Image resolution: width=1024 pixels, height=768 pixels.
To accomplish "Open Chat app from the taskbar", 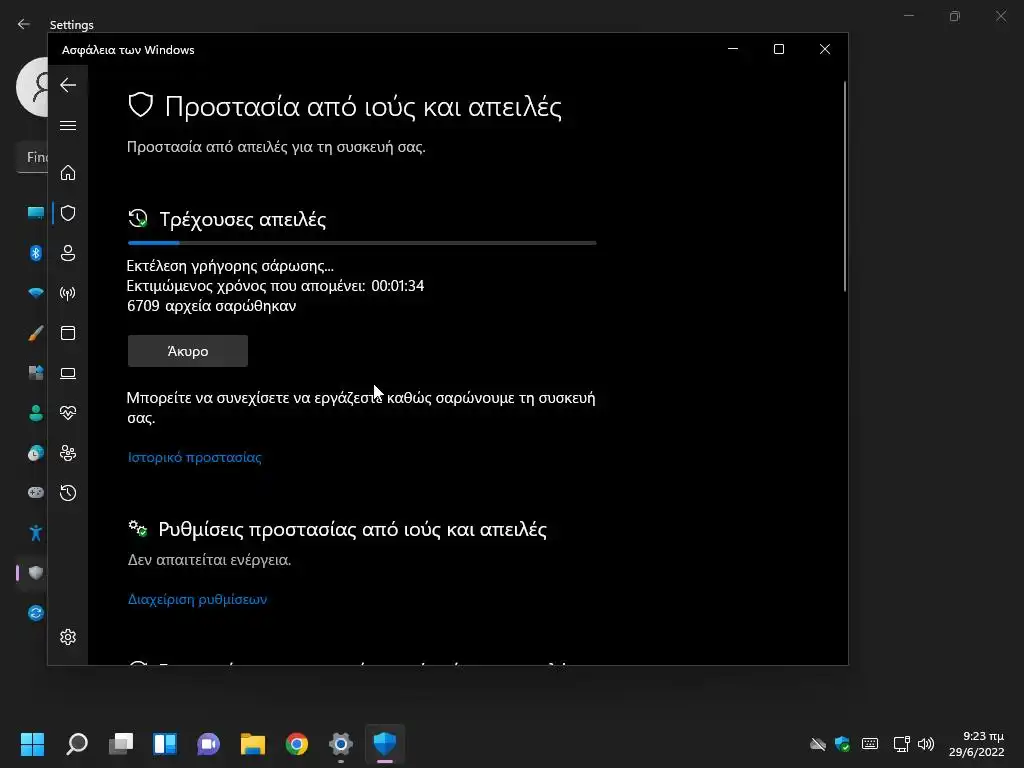I will (209, 744).
